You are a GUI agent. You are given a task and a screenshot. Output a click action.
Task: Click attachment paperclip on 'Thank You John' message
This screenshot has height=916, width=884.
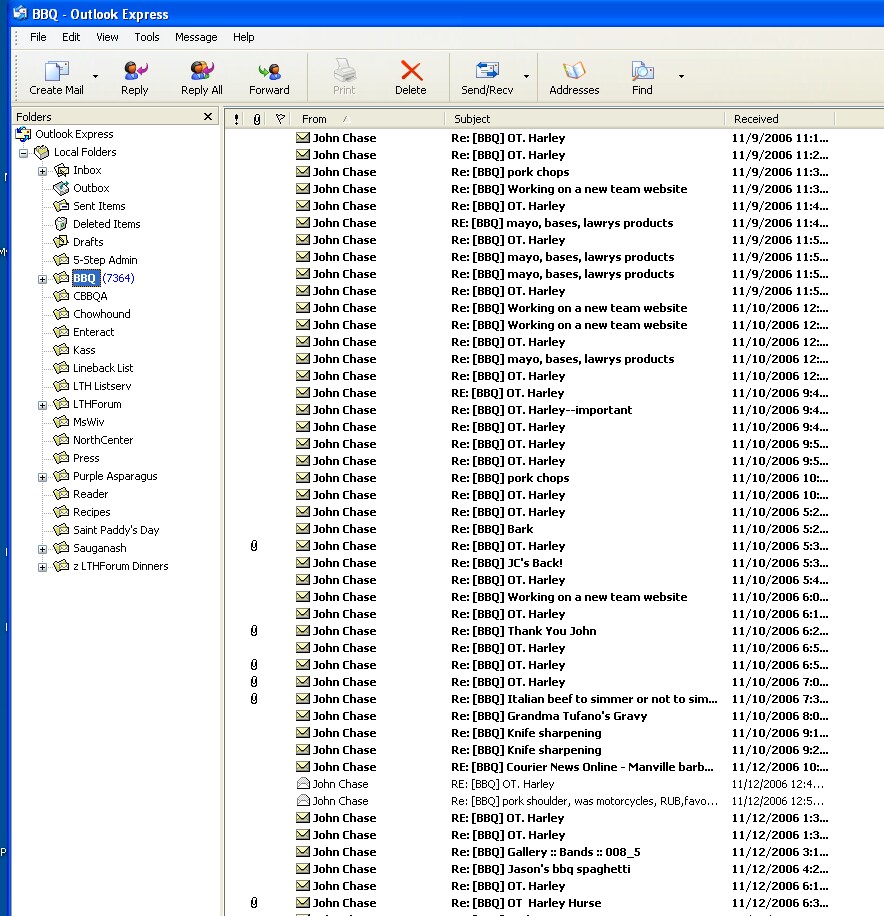pyautogui.click(x=254, y=631)
